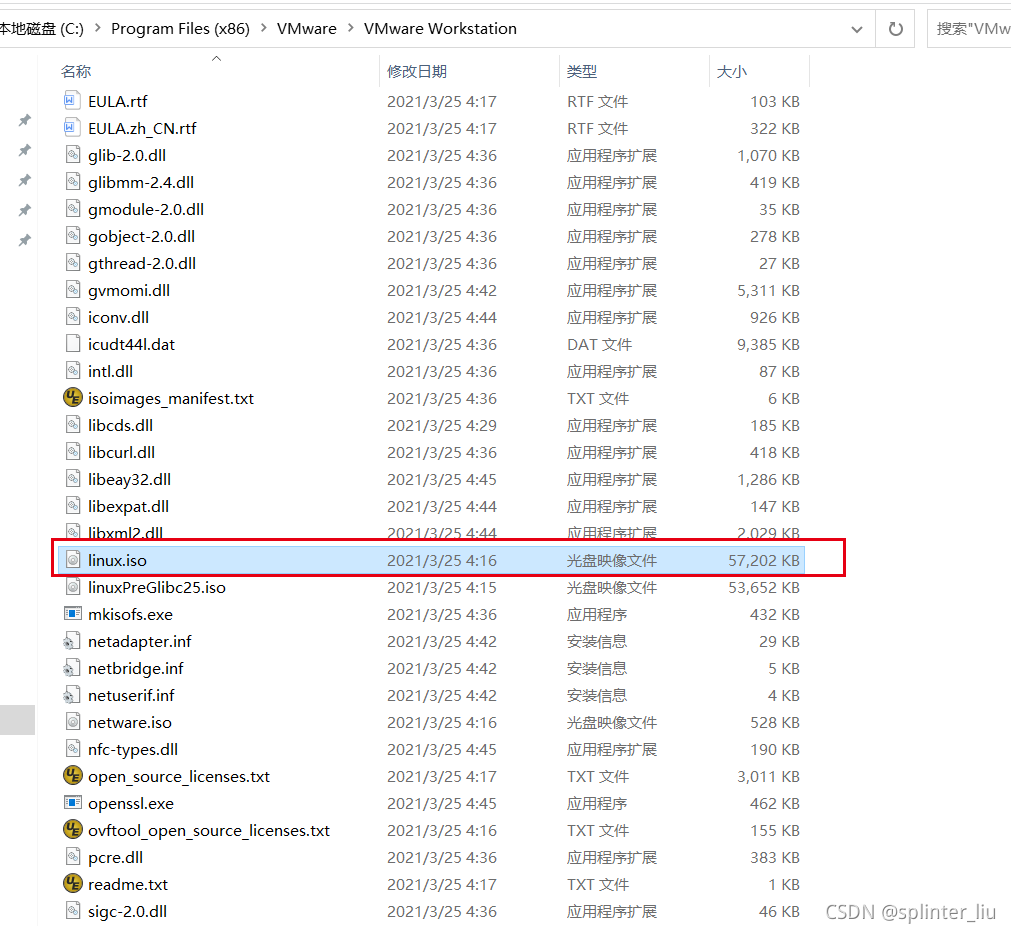Click the DAT 文件 type cell
The image size is (1011, 933).
pyautogui.click(x=600, y=344)
